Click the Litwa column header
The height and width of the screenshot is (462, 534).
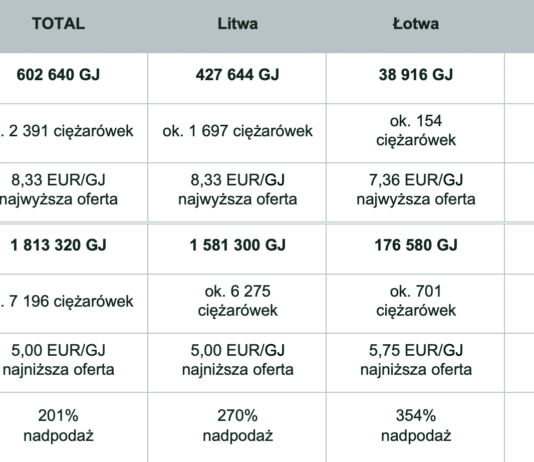pos(237,24)
